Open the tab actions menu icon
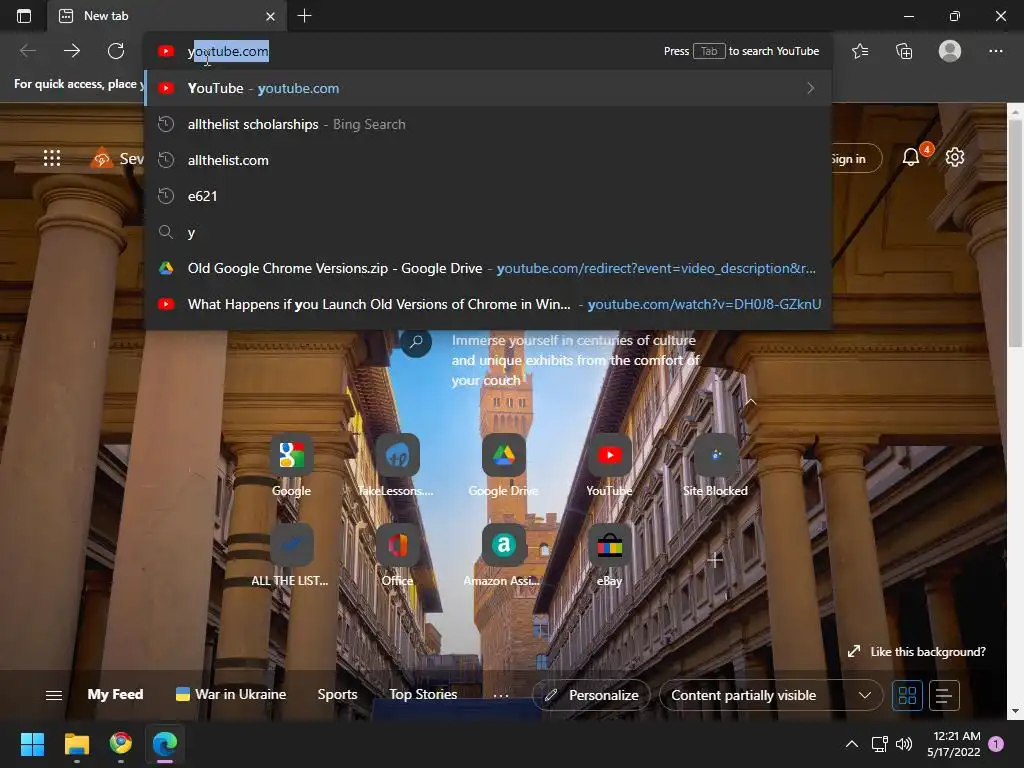 point(24,16)
